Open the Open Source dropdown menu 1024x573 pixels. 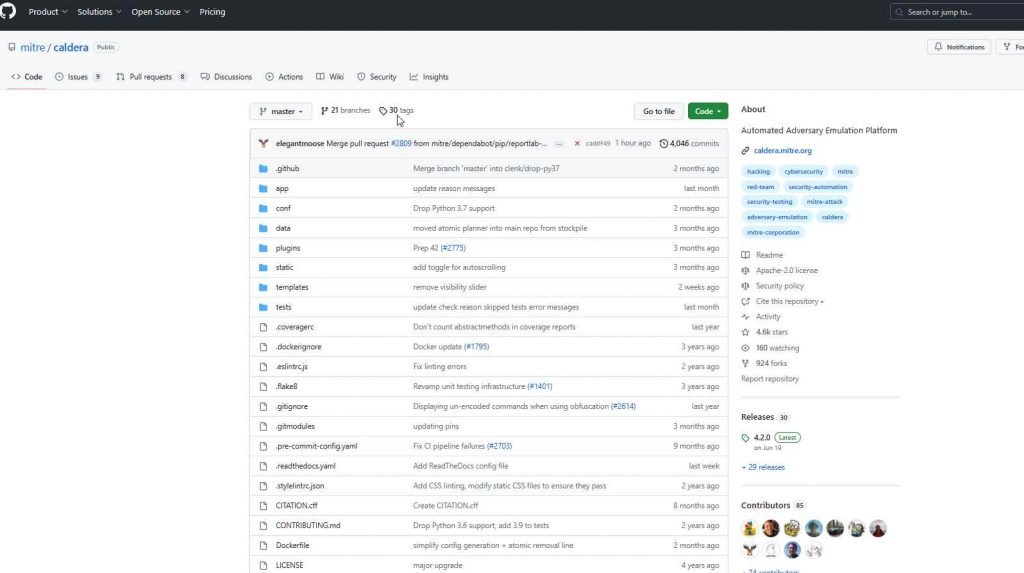coord(161,12)
